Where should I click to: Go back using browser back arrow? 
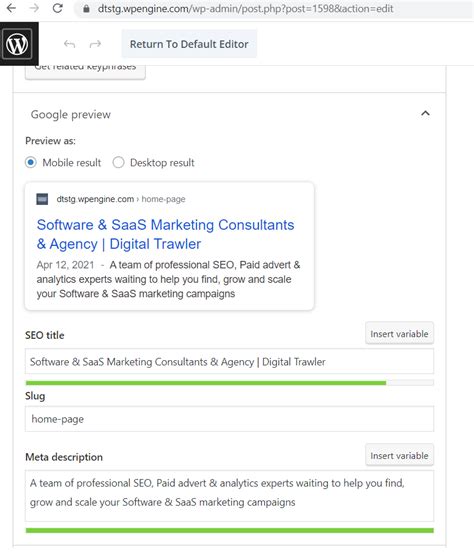point(11,8)
